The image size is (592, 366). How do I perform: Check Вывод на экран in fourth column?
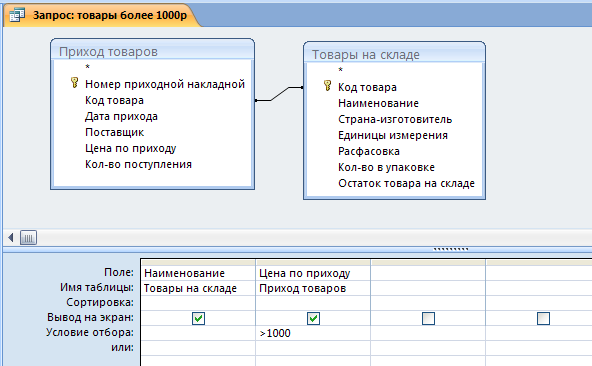(x=543, y=318)
